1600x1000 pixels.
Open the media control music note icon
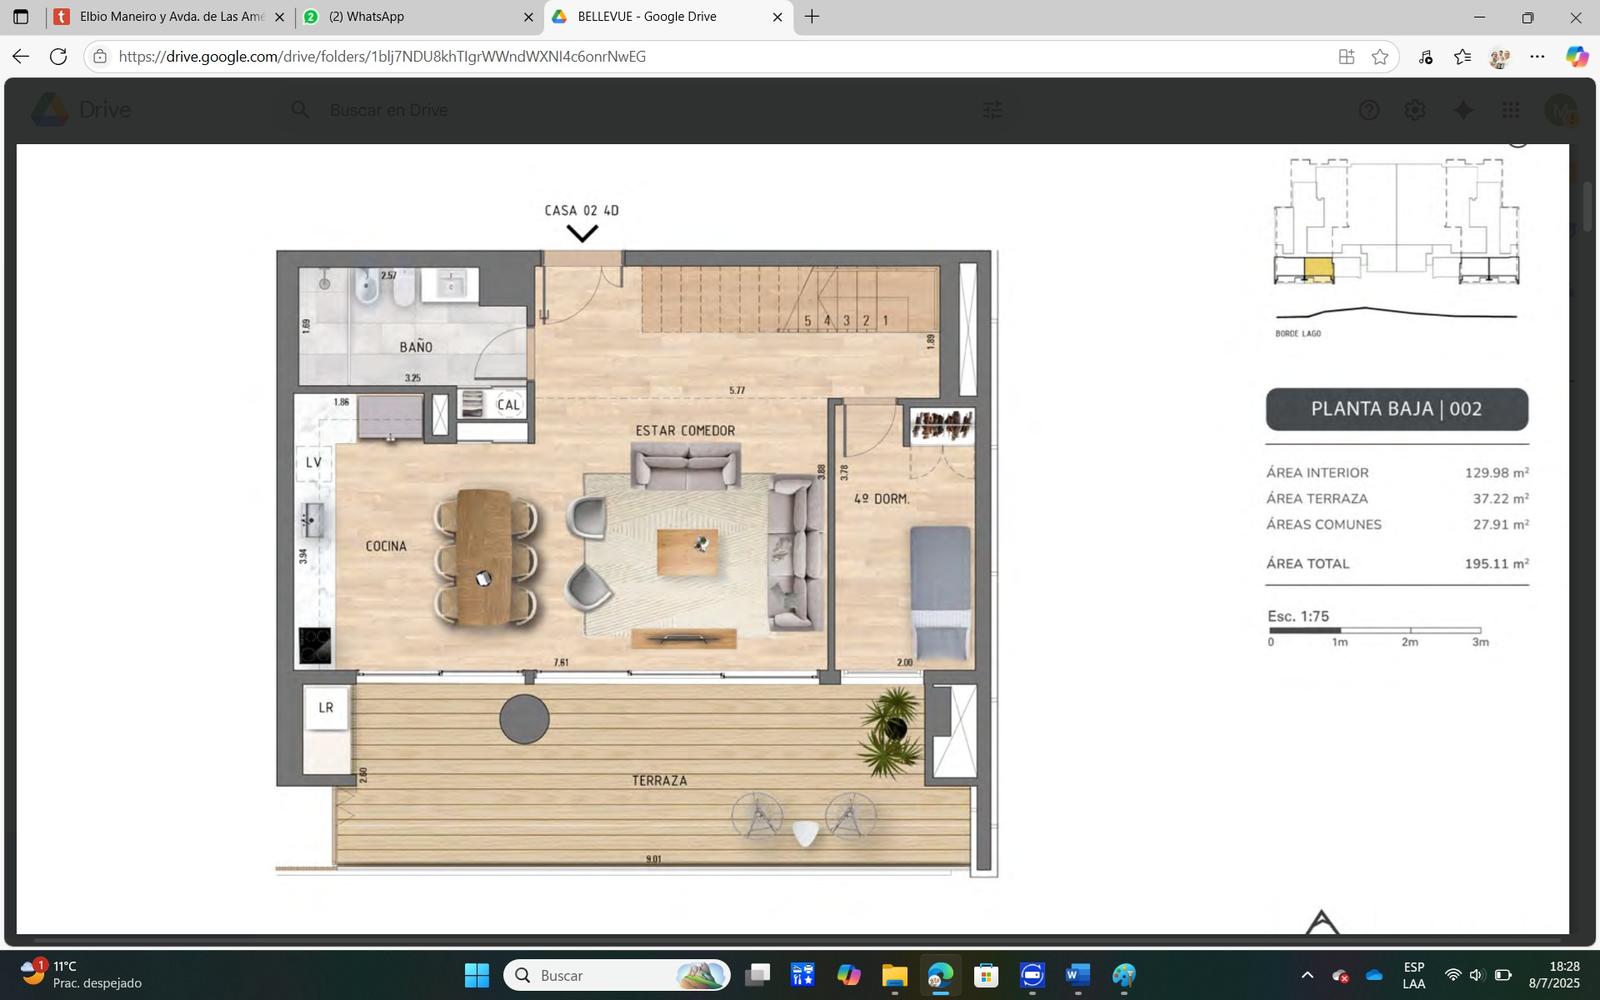1426,57
